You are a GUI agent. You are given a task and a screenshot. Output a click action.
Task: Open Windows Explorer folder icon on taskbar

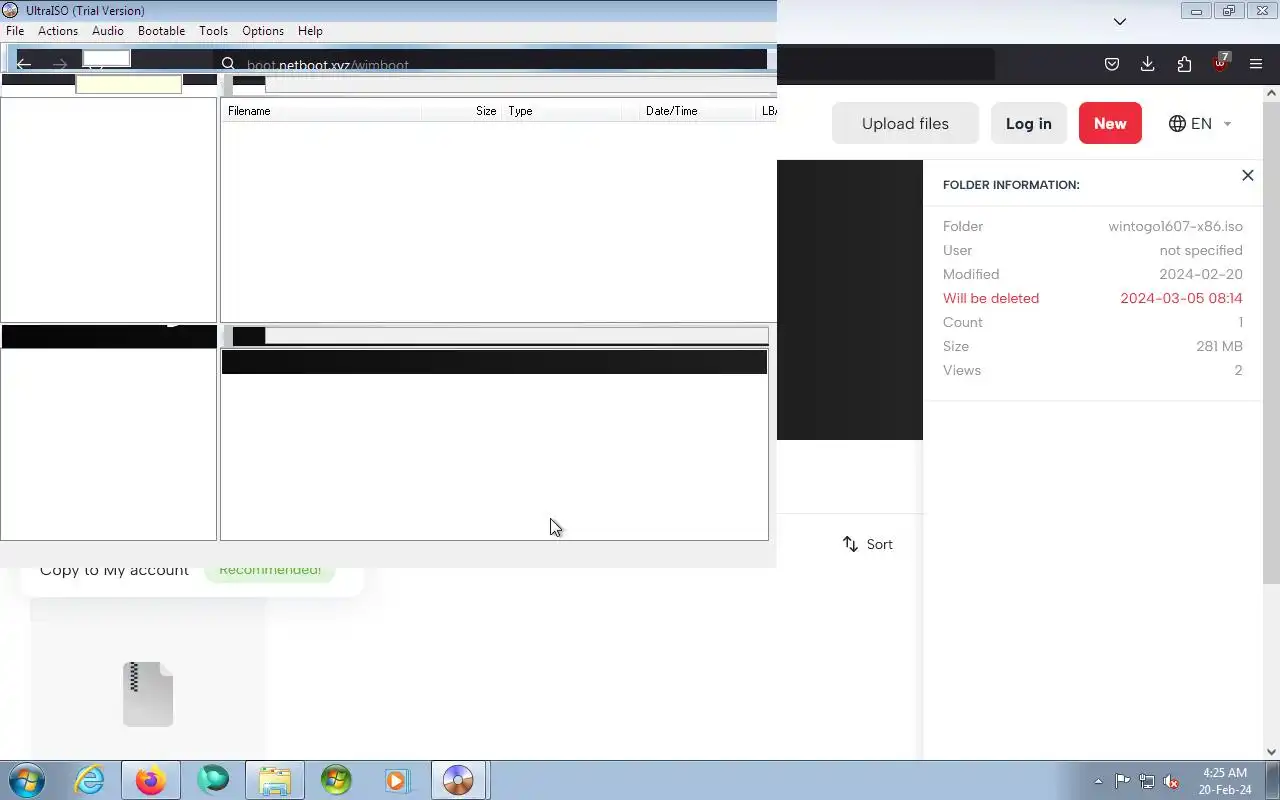pos(274,780)
